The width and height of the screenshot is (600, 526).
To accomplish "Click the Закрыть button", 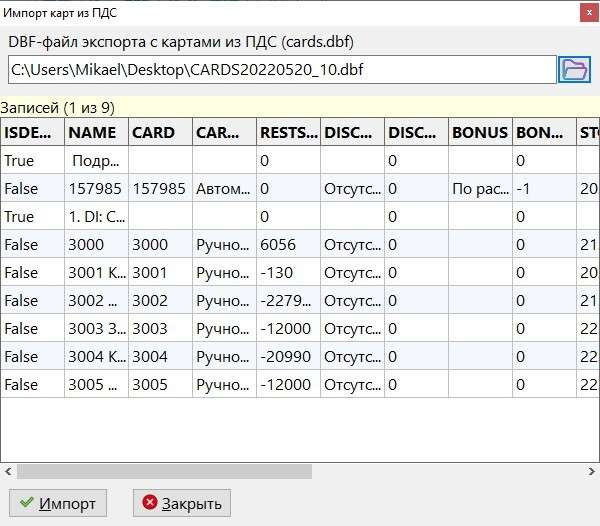I will click(183, 503).
